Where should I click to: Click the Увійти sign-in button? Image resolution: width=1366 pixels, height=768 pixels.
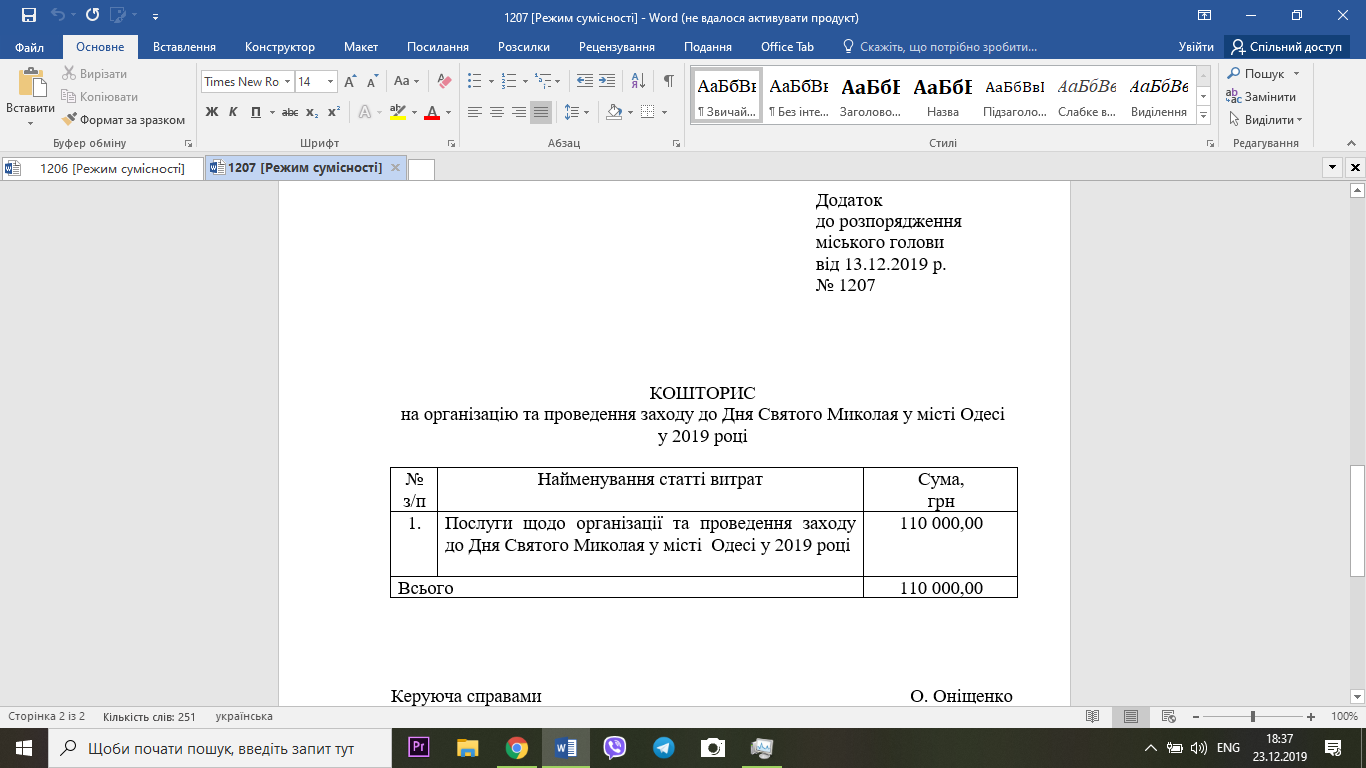point(1196,47)
